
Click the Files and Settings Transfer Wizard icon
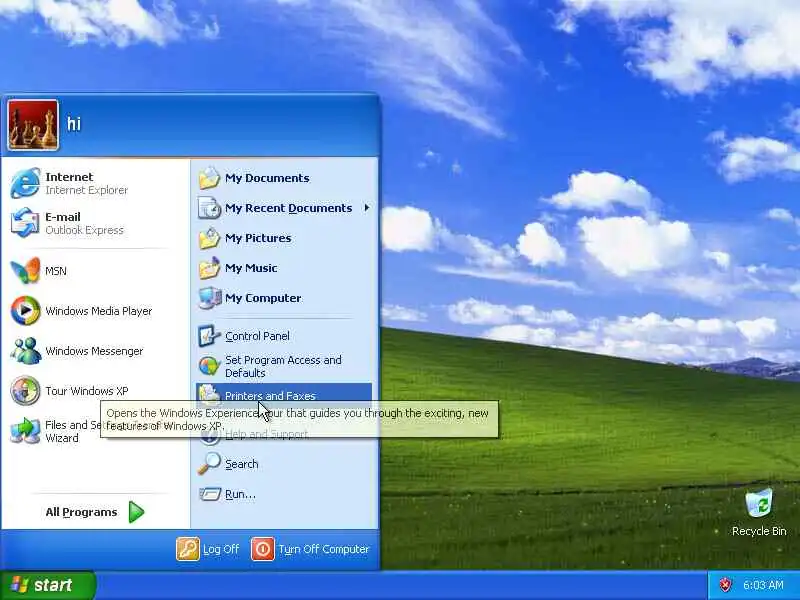pos(25,430)
